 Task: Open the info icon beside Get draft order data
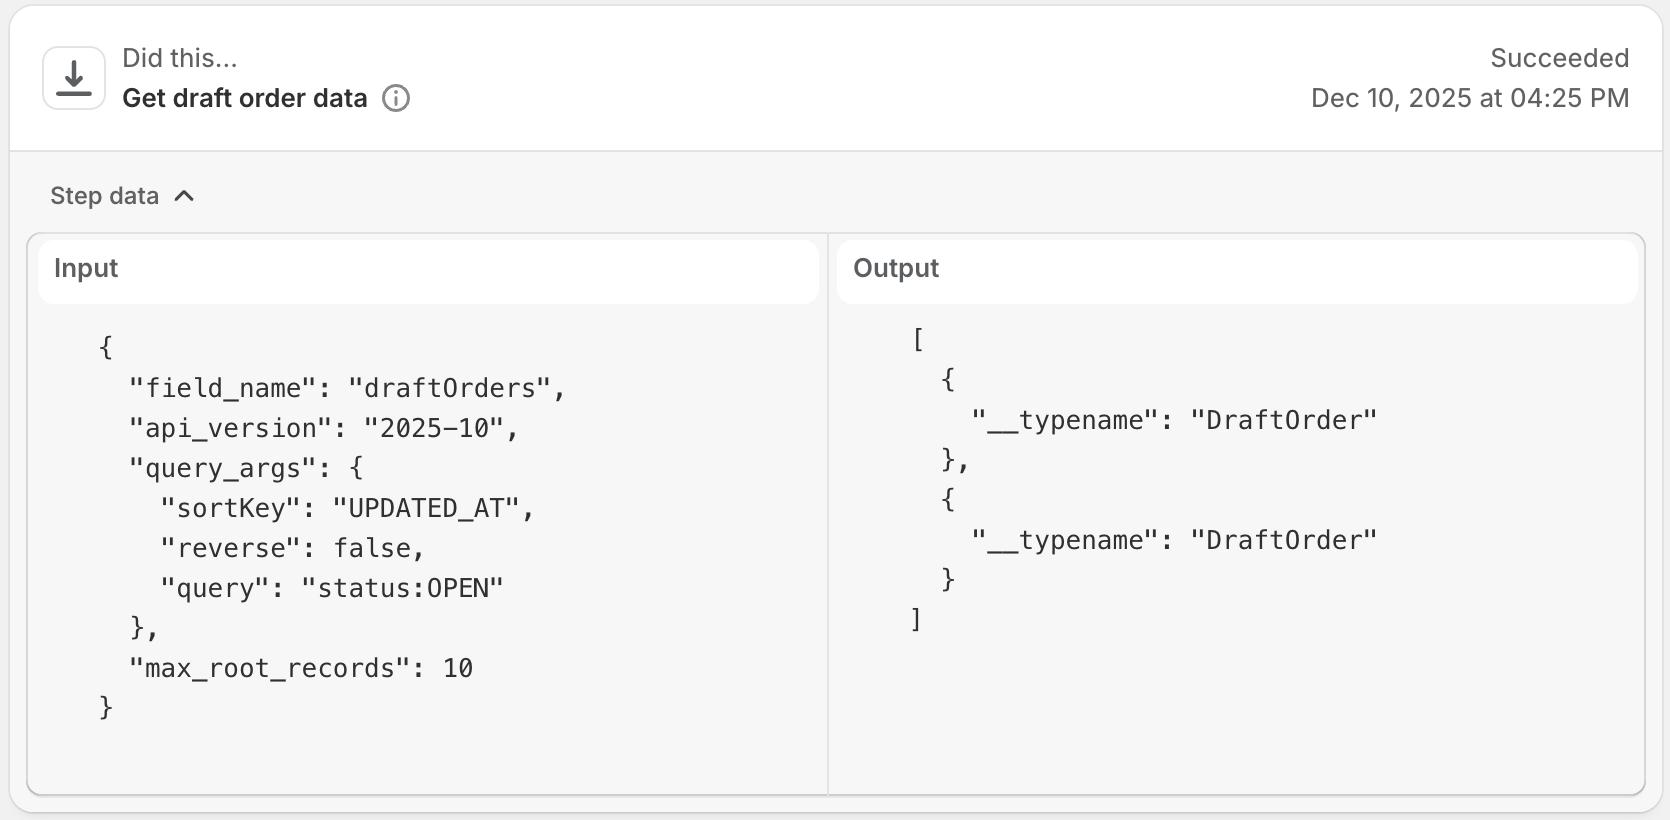coord(396,98)
